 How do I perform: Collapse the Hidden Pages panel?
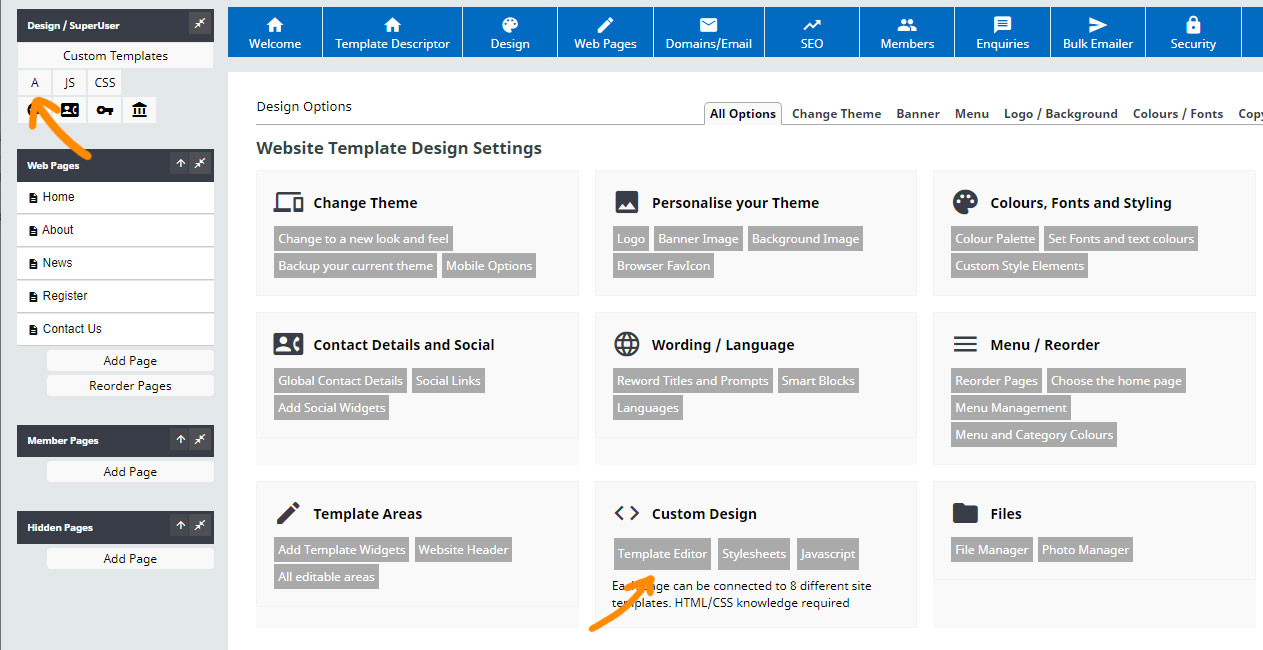(x=201, y=526)
